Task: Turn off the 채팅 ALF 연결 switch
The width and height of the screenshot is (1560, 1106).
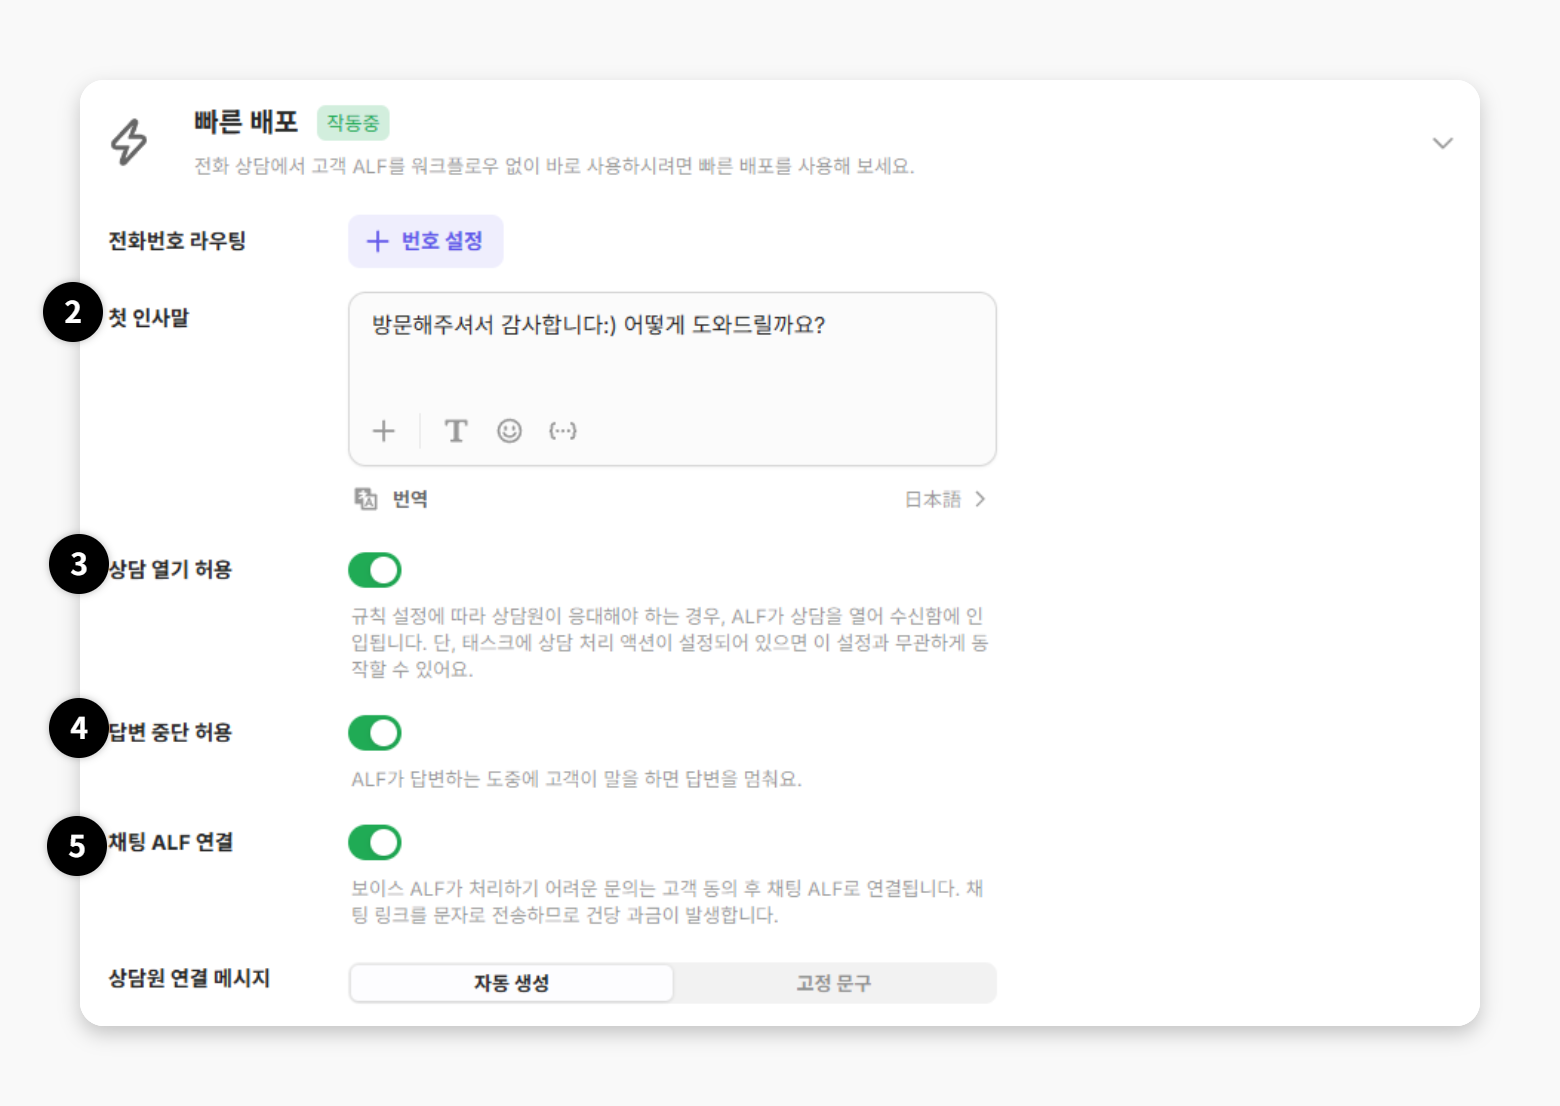Action: tap(375, 843)
